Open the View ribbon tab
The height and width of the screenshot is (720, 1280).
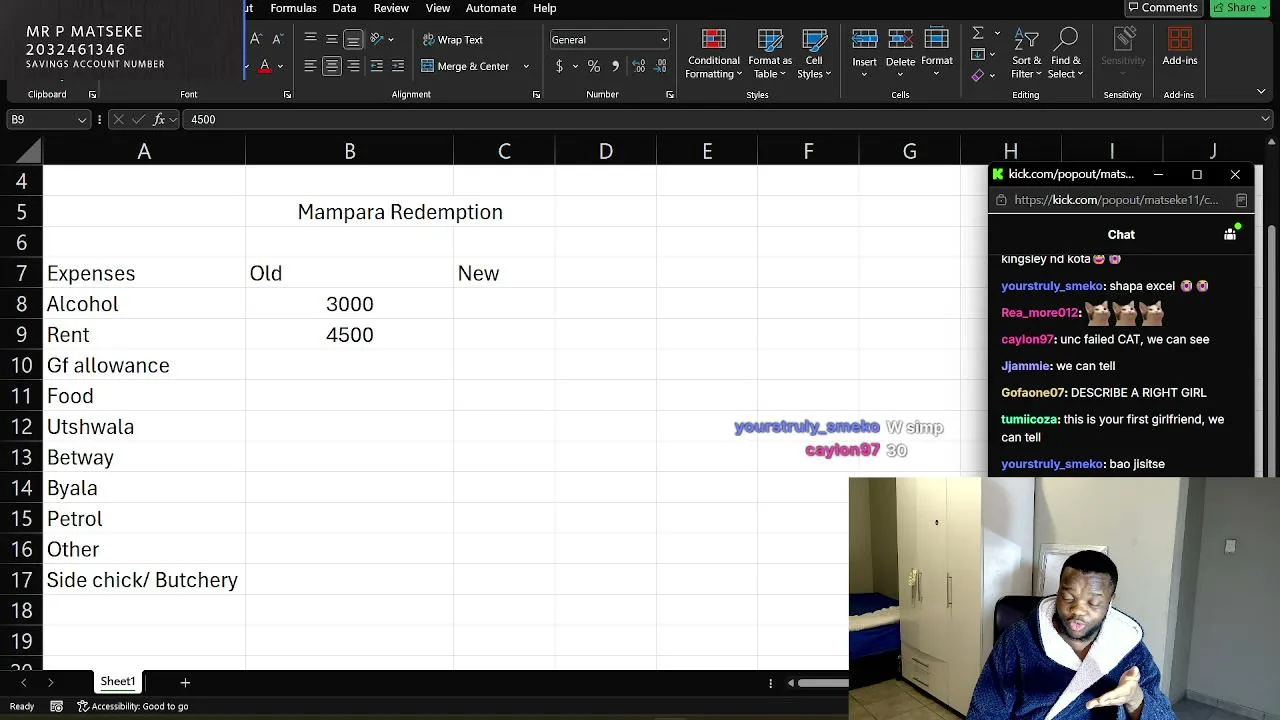(x=438, y=8)
